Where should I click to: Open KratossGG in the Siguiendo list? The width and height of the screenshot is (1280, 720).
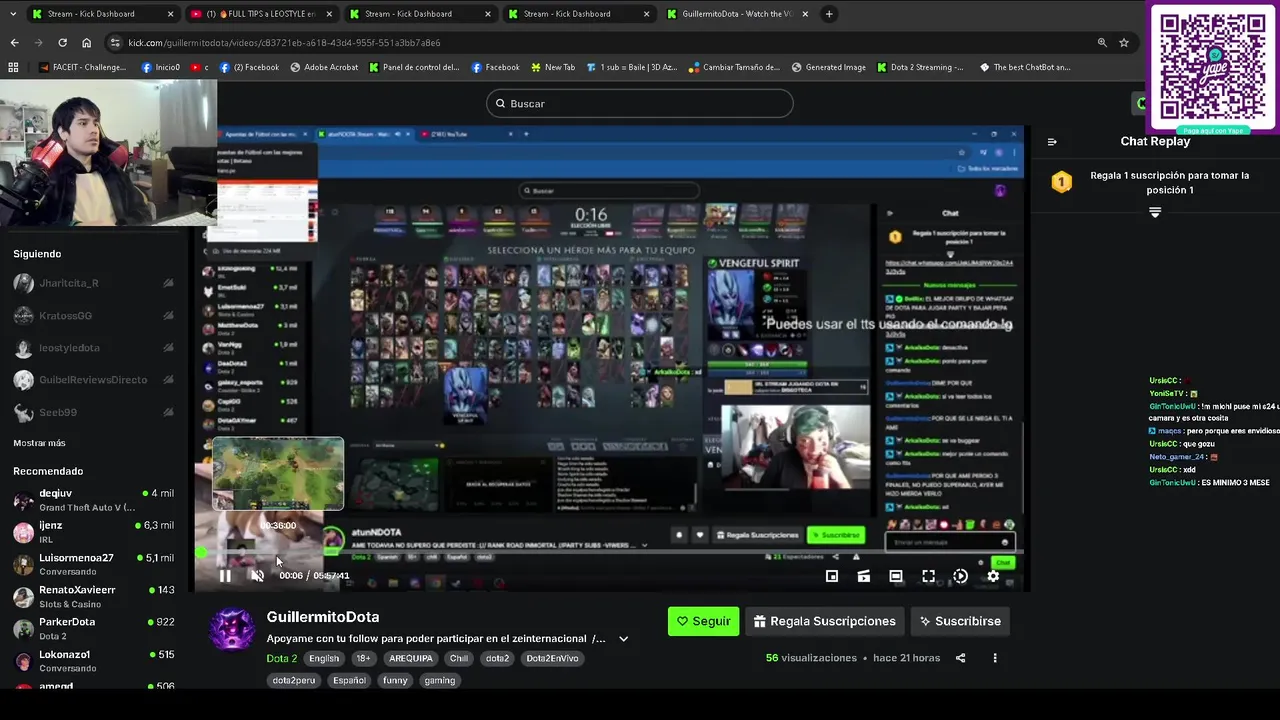(96, 316)
